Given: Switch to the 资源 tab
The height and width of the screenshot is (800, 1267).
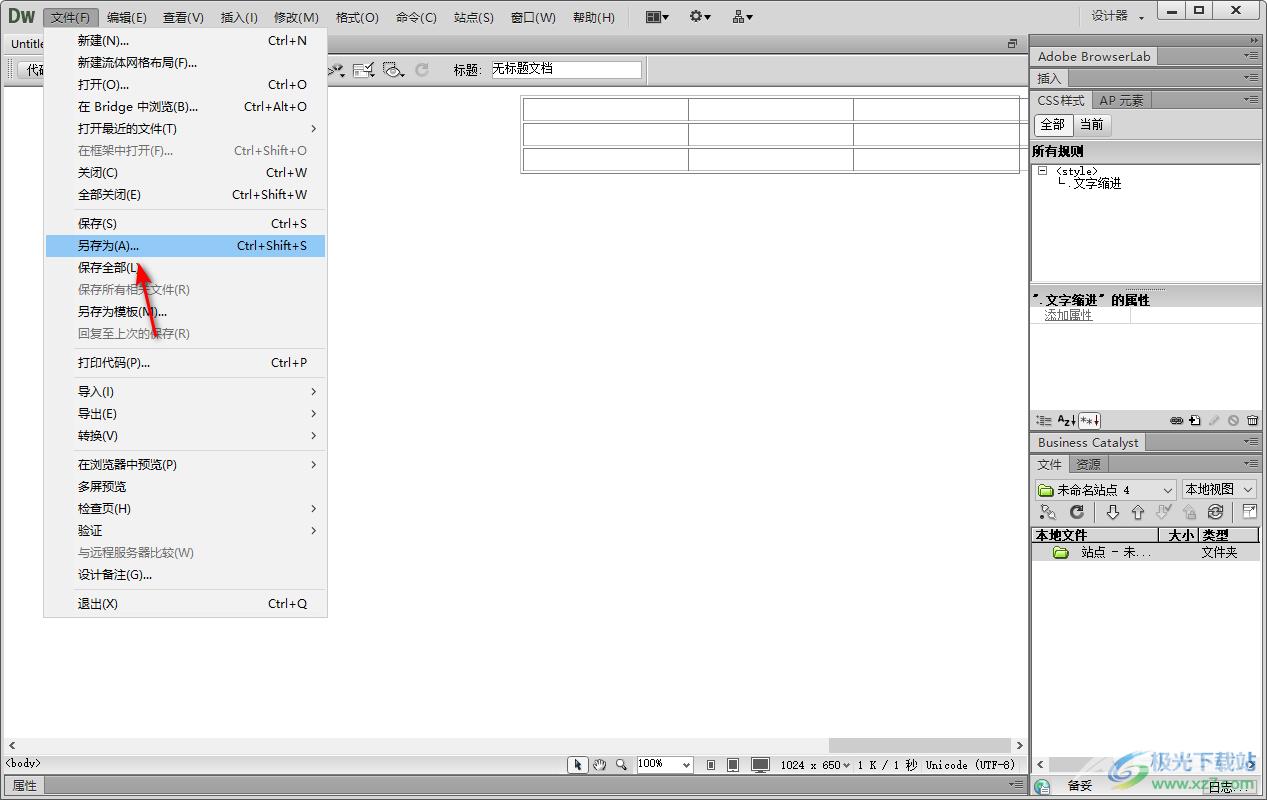Looking at the screenshot, I should point(1088,464).
